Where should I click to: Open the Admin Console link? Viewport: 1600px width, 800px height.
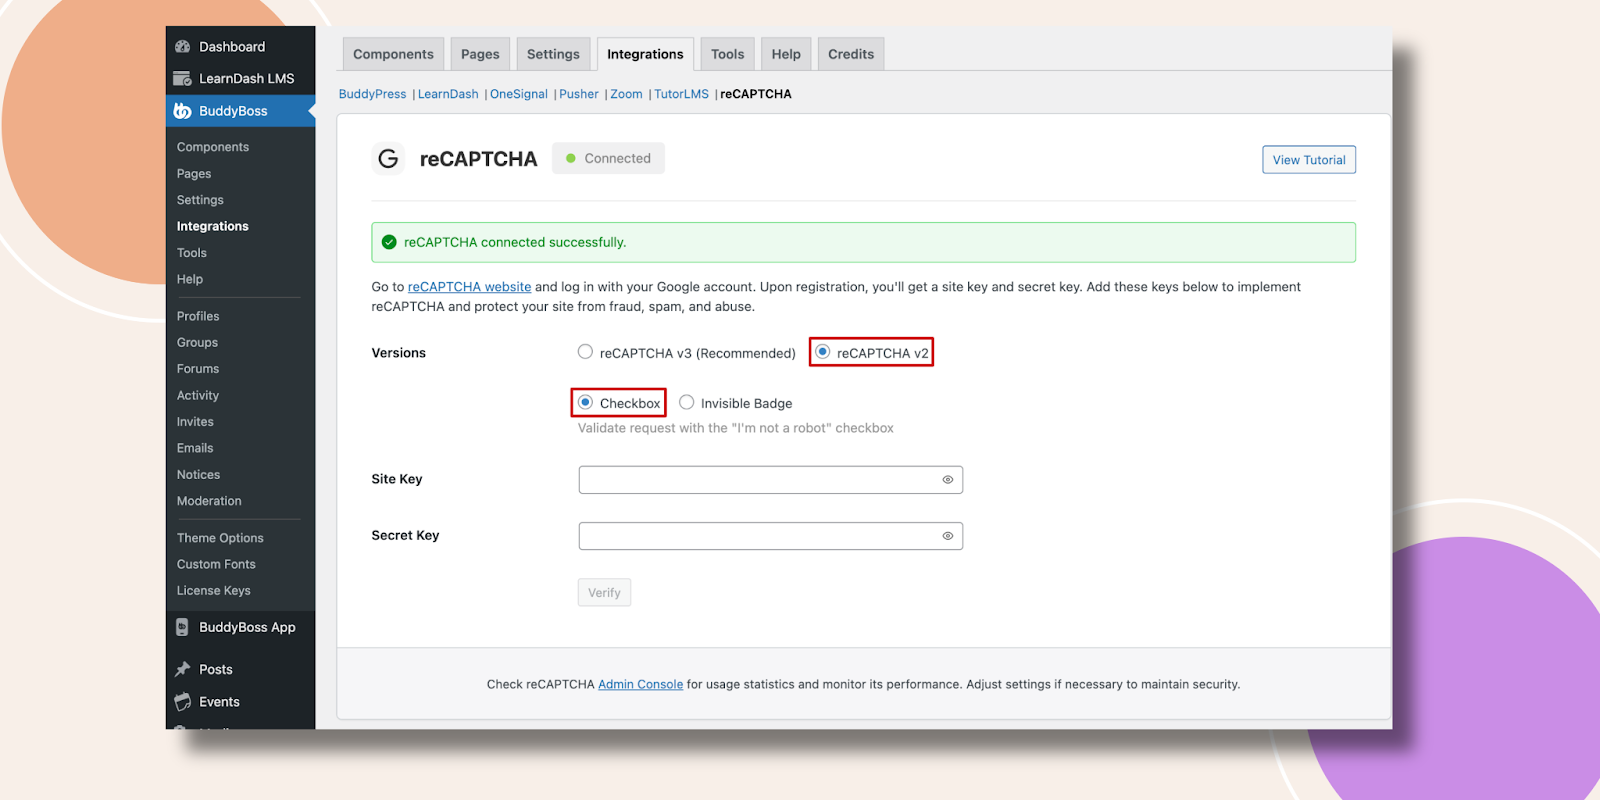click(640, 685)
